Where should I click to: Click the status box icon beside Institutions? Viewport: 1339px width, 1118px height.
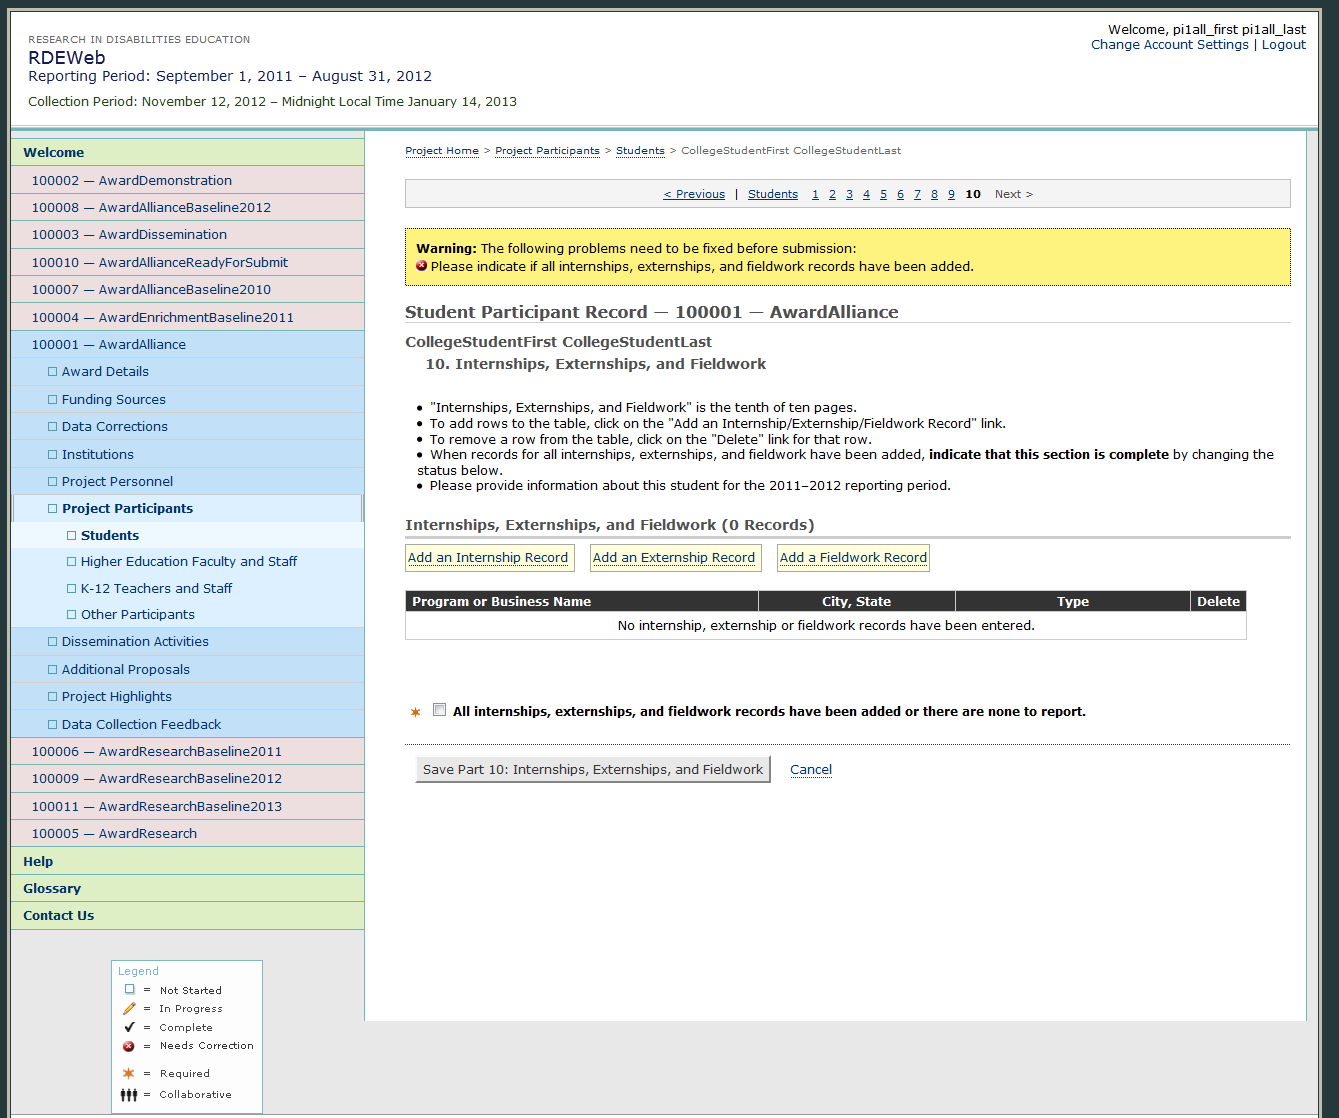pos(53,455)
